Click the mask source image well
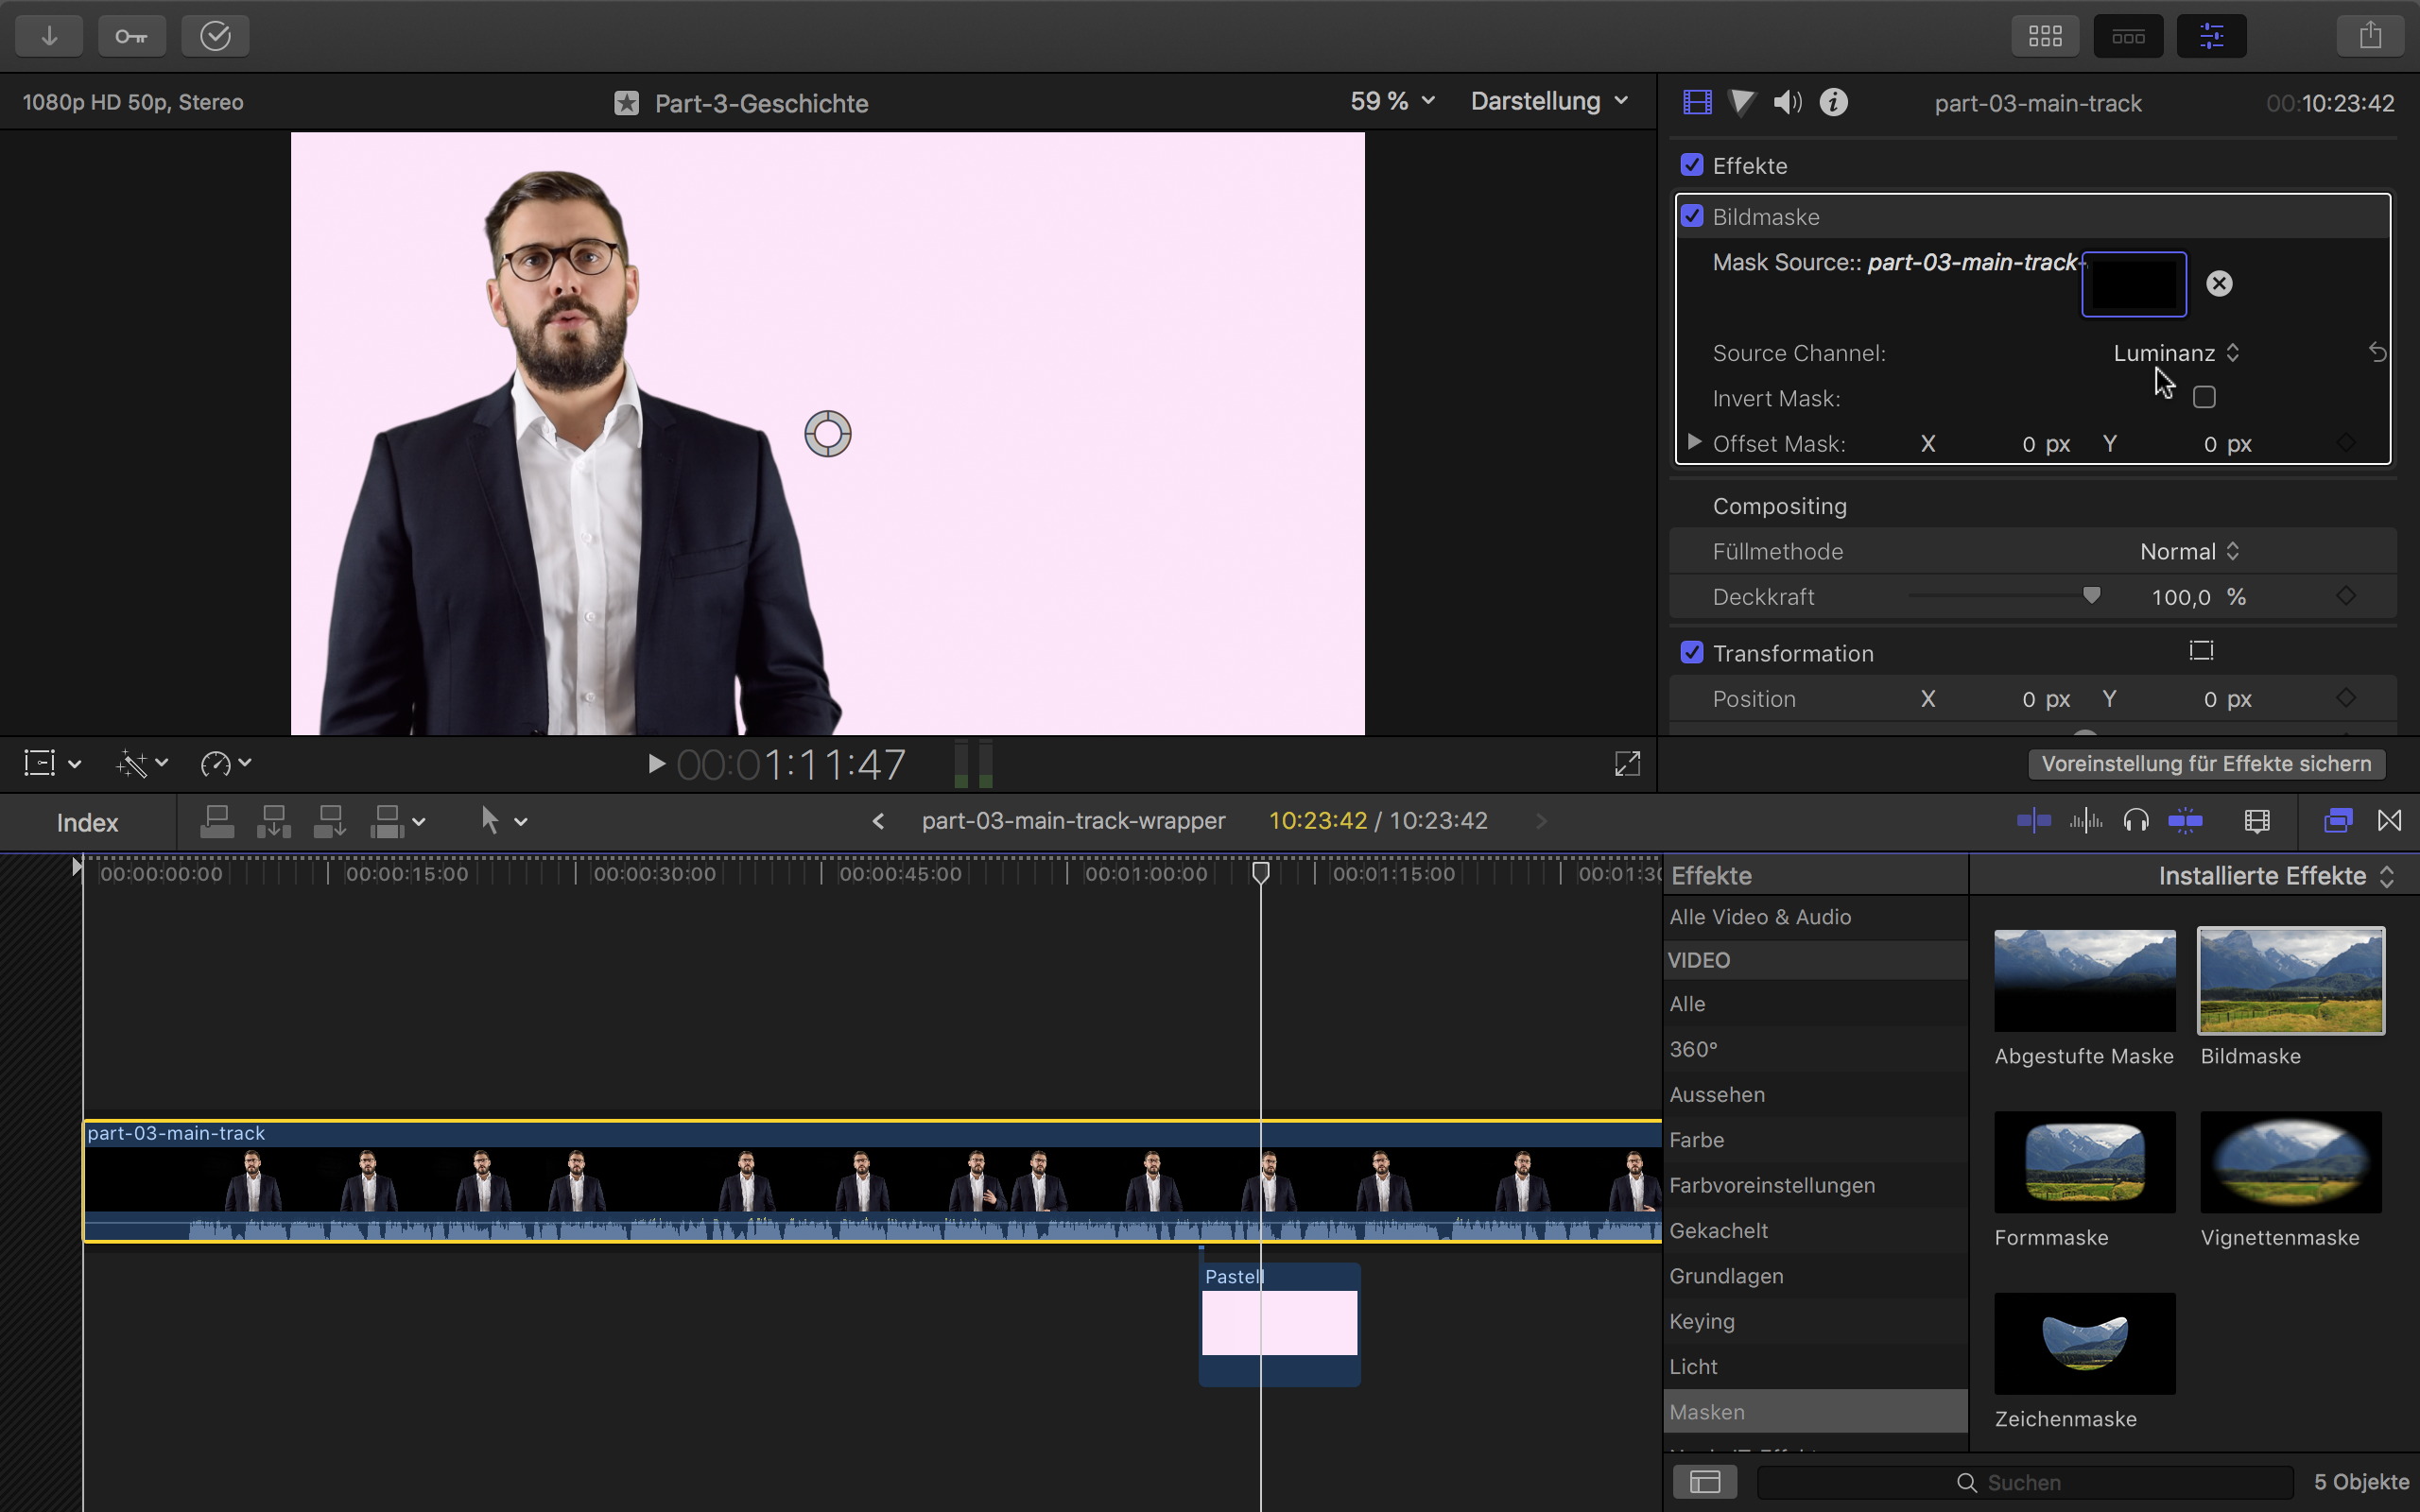Image resolution: width=2420 pixels, height=1512 pixels. coord(2134,284)
